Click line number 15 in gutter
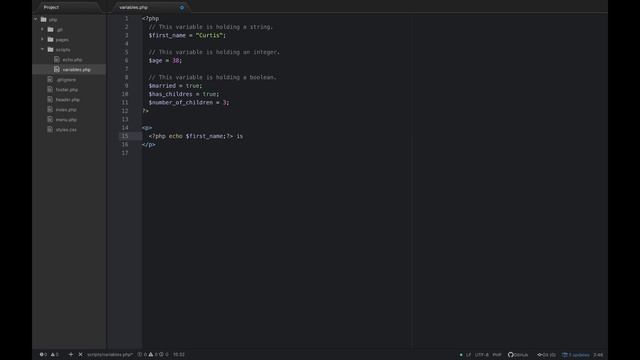Image resolution: width=640 pixels, height=360 pixels. pos(125,136)
